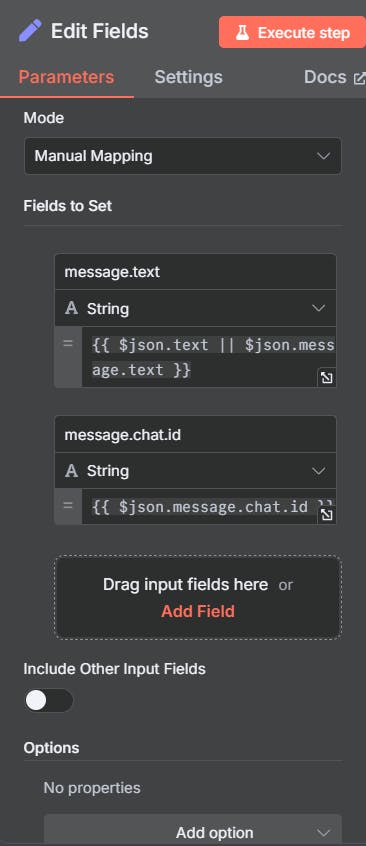Open the Add option dropdown

tap(193, 831)
